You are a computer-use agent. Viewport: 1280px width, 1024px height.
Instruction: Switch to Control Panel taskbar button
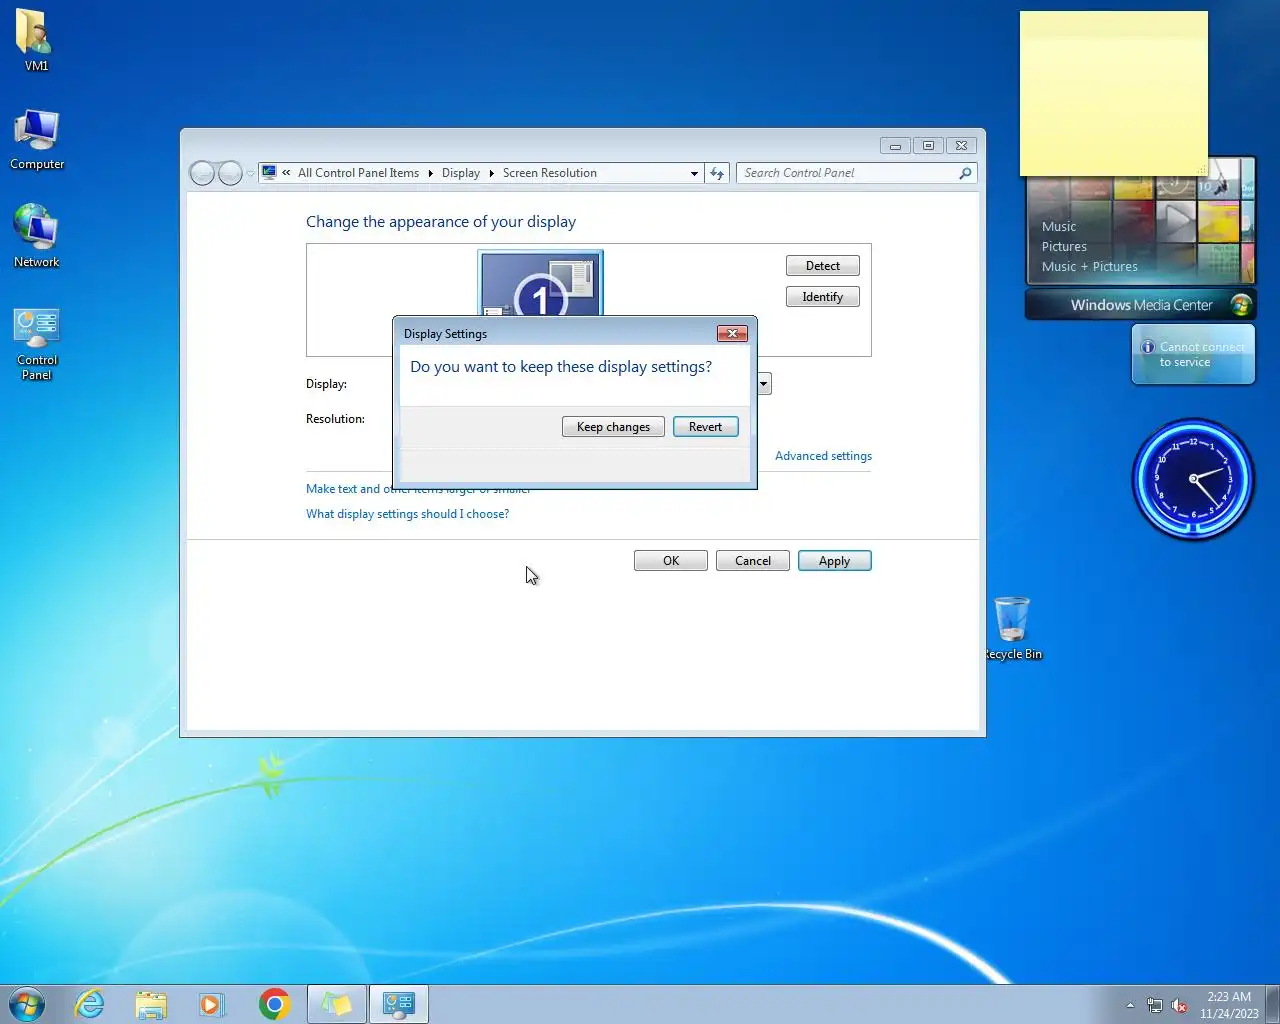coord(399,1004)
